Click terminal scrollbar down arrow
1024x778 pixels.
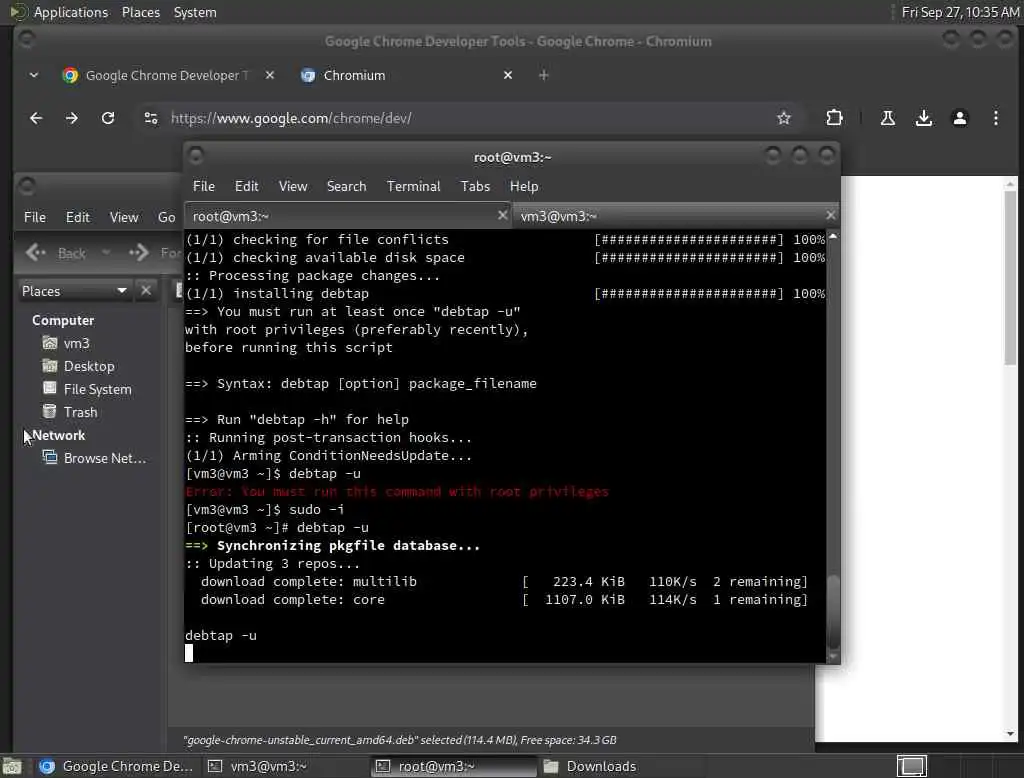tap(833, 657)
